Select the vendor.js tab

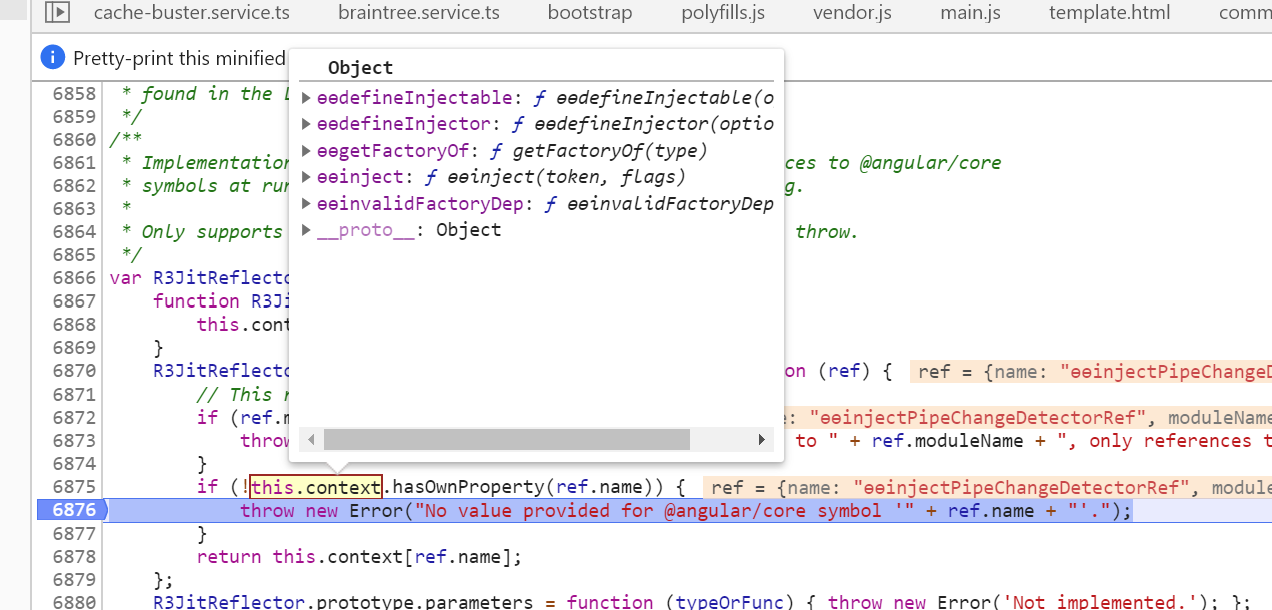click(852, 13)
